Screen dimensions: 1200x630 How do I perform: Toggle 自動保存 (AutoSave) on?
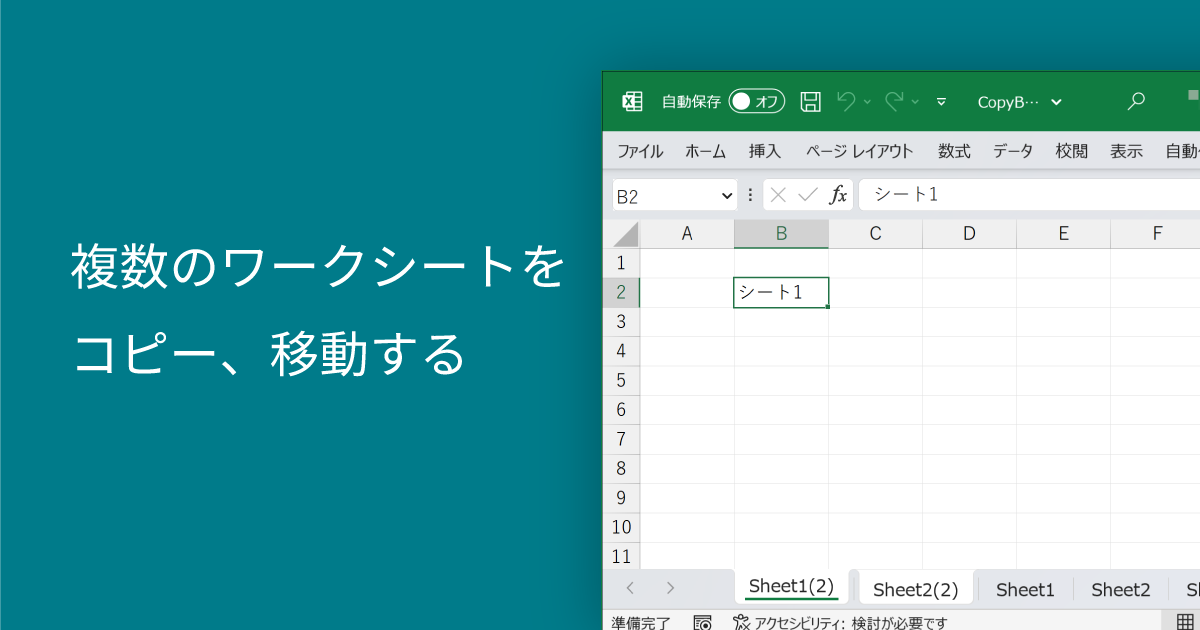click(756, 101)
